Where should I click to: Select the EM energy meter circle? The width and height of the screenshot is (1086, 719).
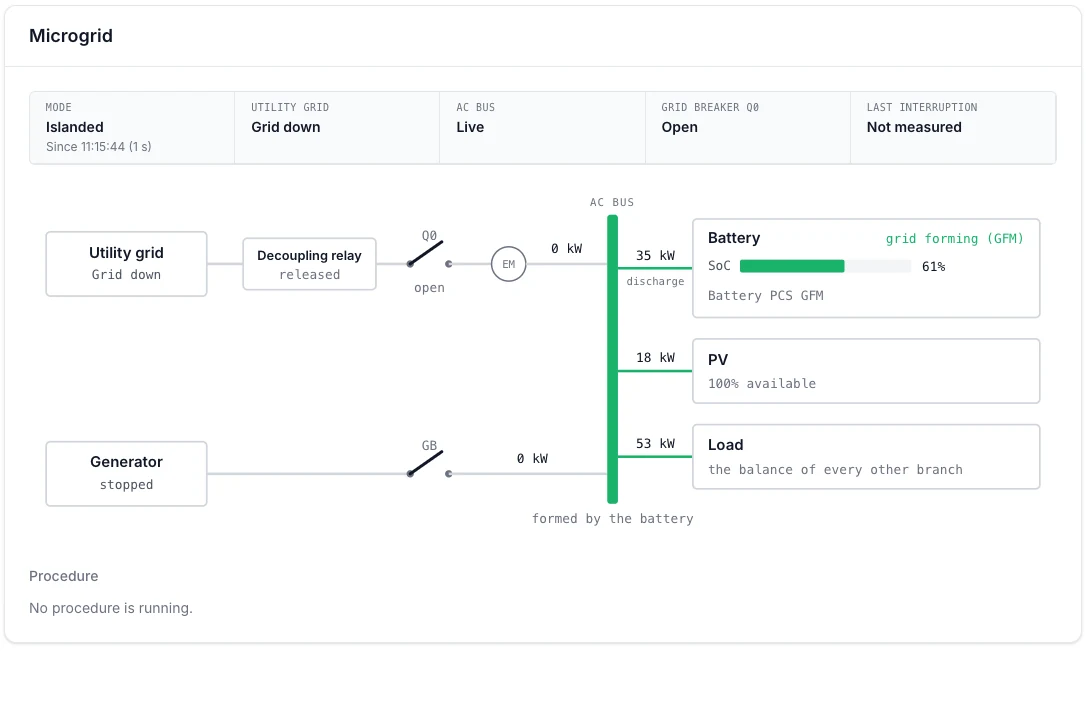[x=508, y=264]
